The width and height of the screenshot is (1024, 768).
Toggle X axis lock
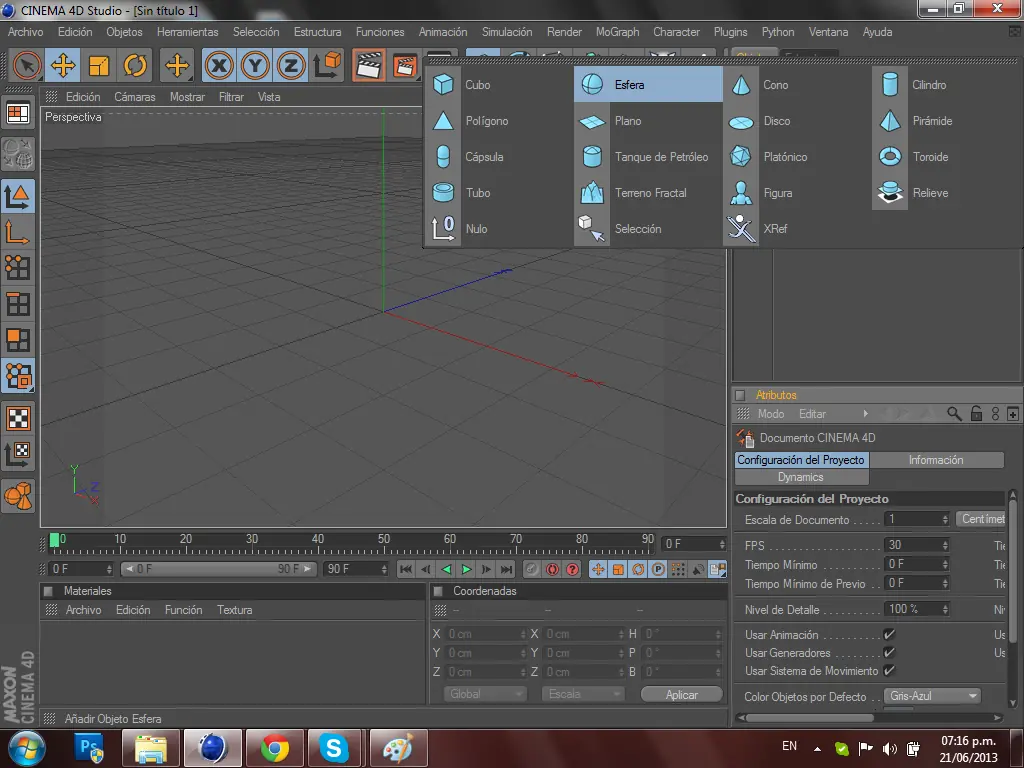[x=219, y=65]
